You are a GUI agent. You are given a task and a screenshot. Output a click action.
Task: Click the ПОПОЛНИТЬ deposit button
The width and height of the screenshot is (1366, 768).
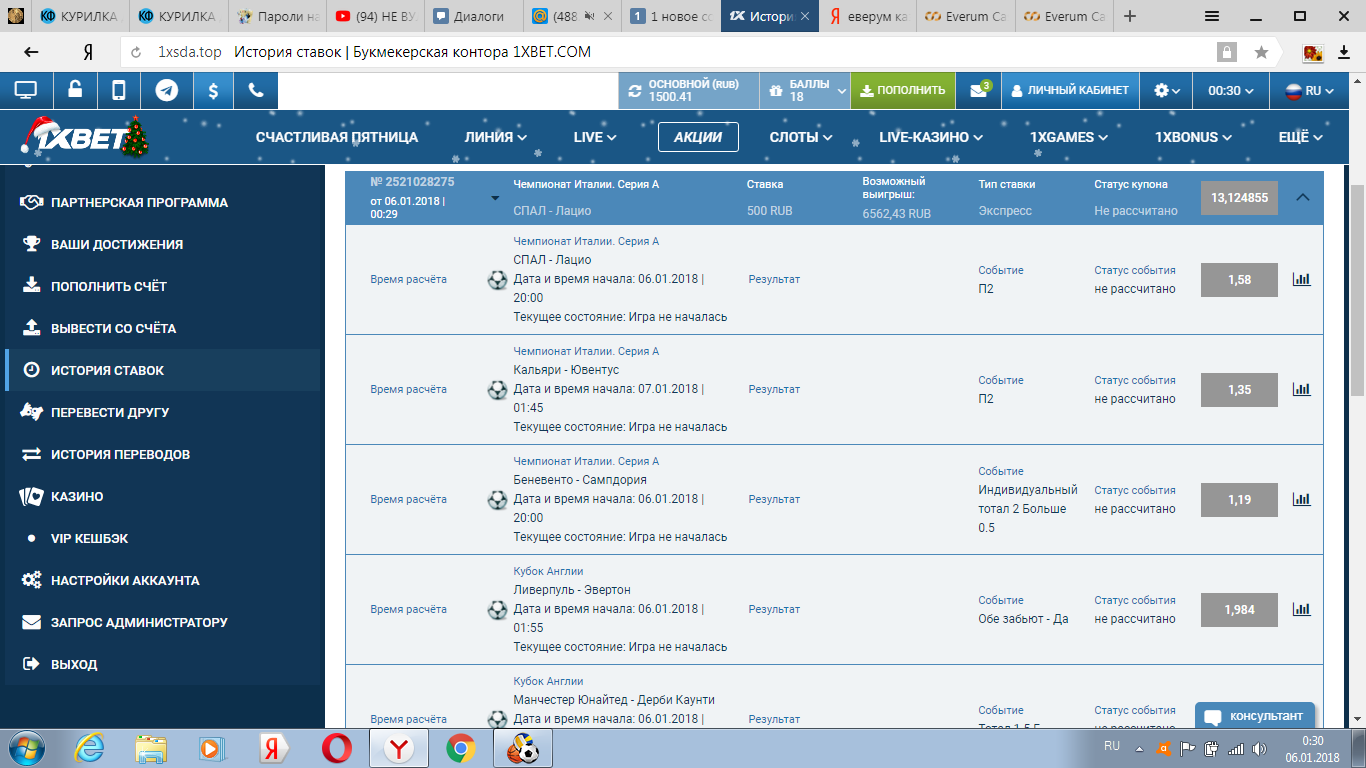click(902, 90)
